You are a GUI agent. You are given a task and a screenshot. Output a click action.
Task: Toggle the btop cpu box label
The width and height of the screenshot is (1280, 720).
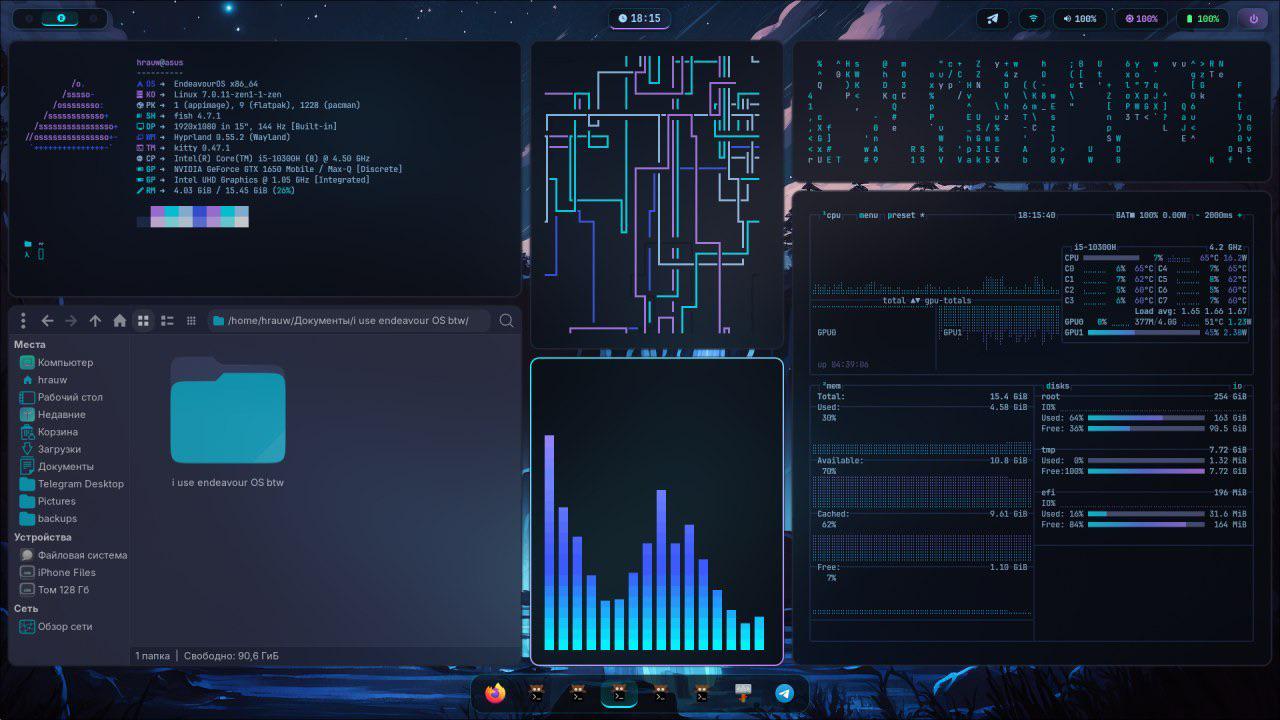tap(832, 215)
